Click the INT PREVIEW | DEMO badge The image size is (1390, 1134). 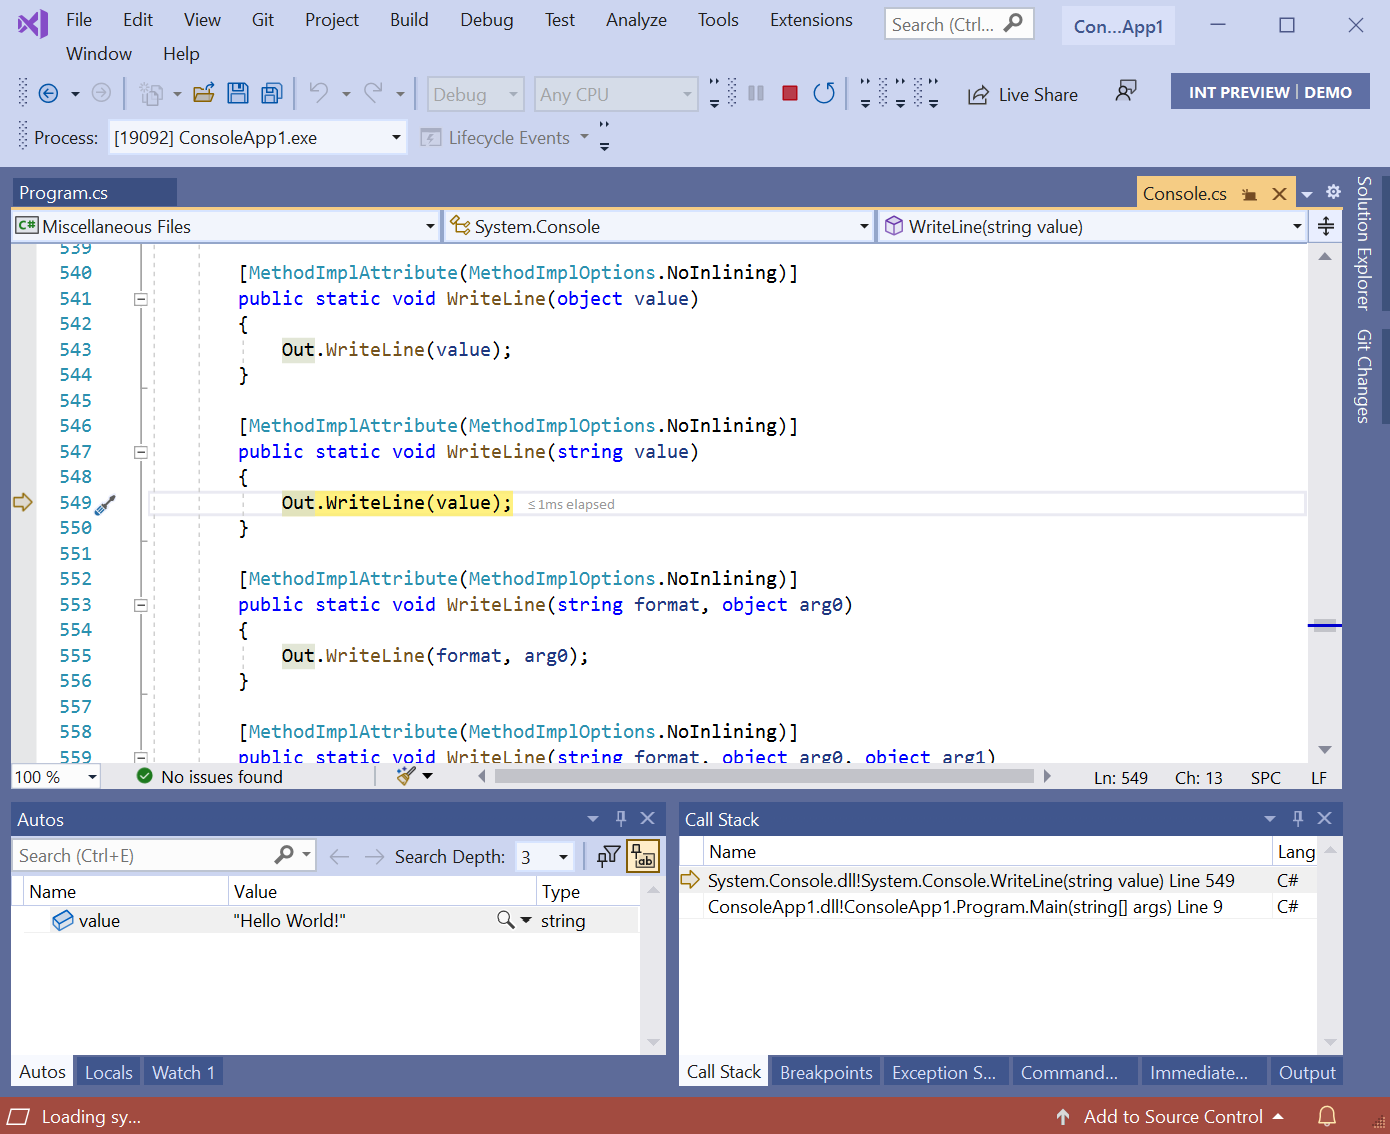(1270, 92)
